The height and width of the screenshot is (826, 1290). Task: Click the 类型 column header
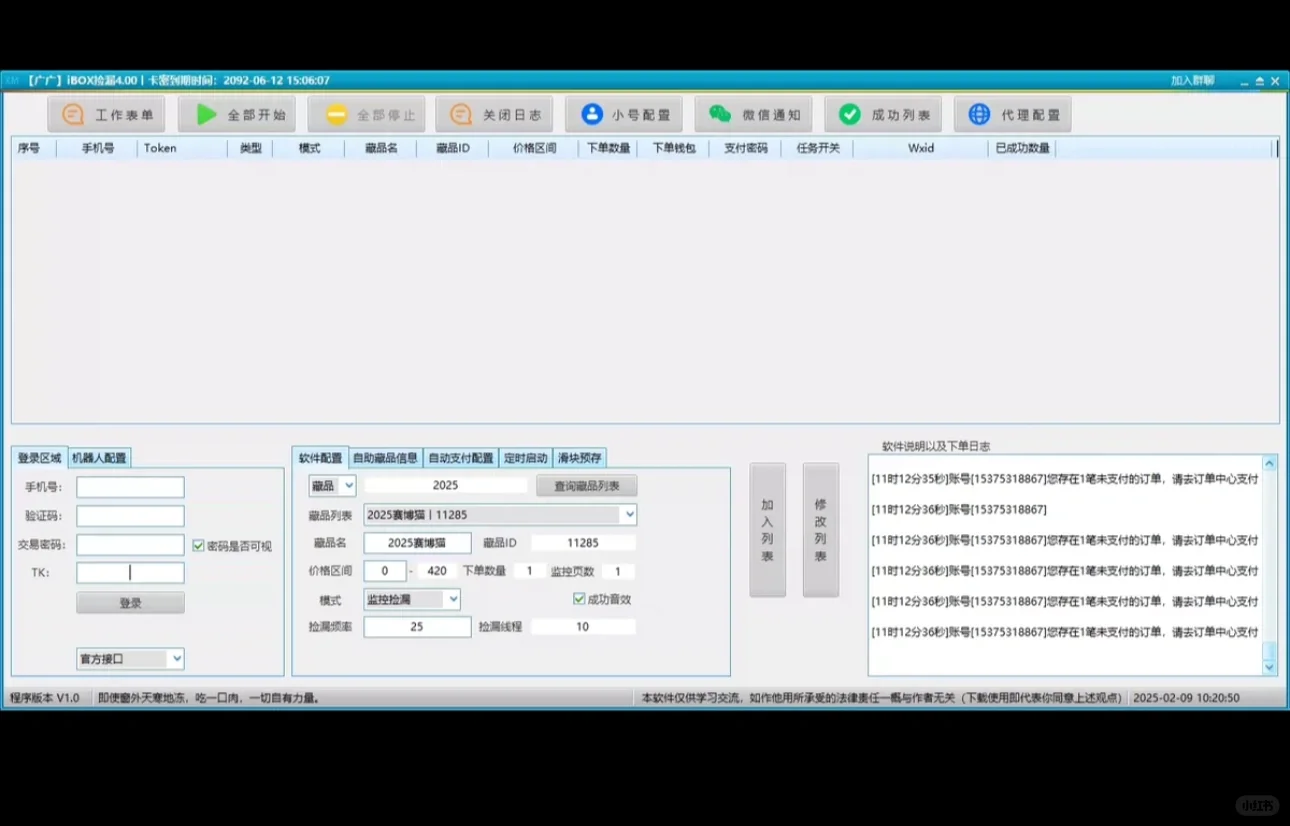tap(251, 148)
